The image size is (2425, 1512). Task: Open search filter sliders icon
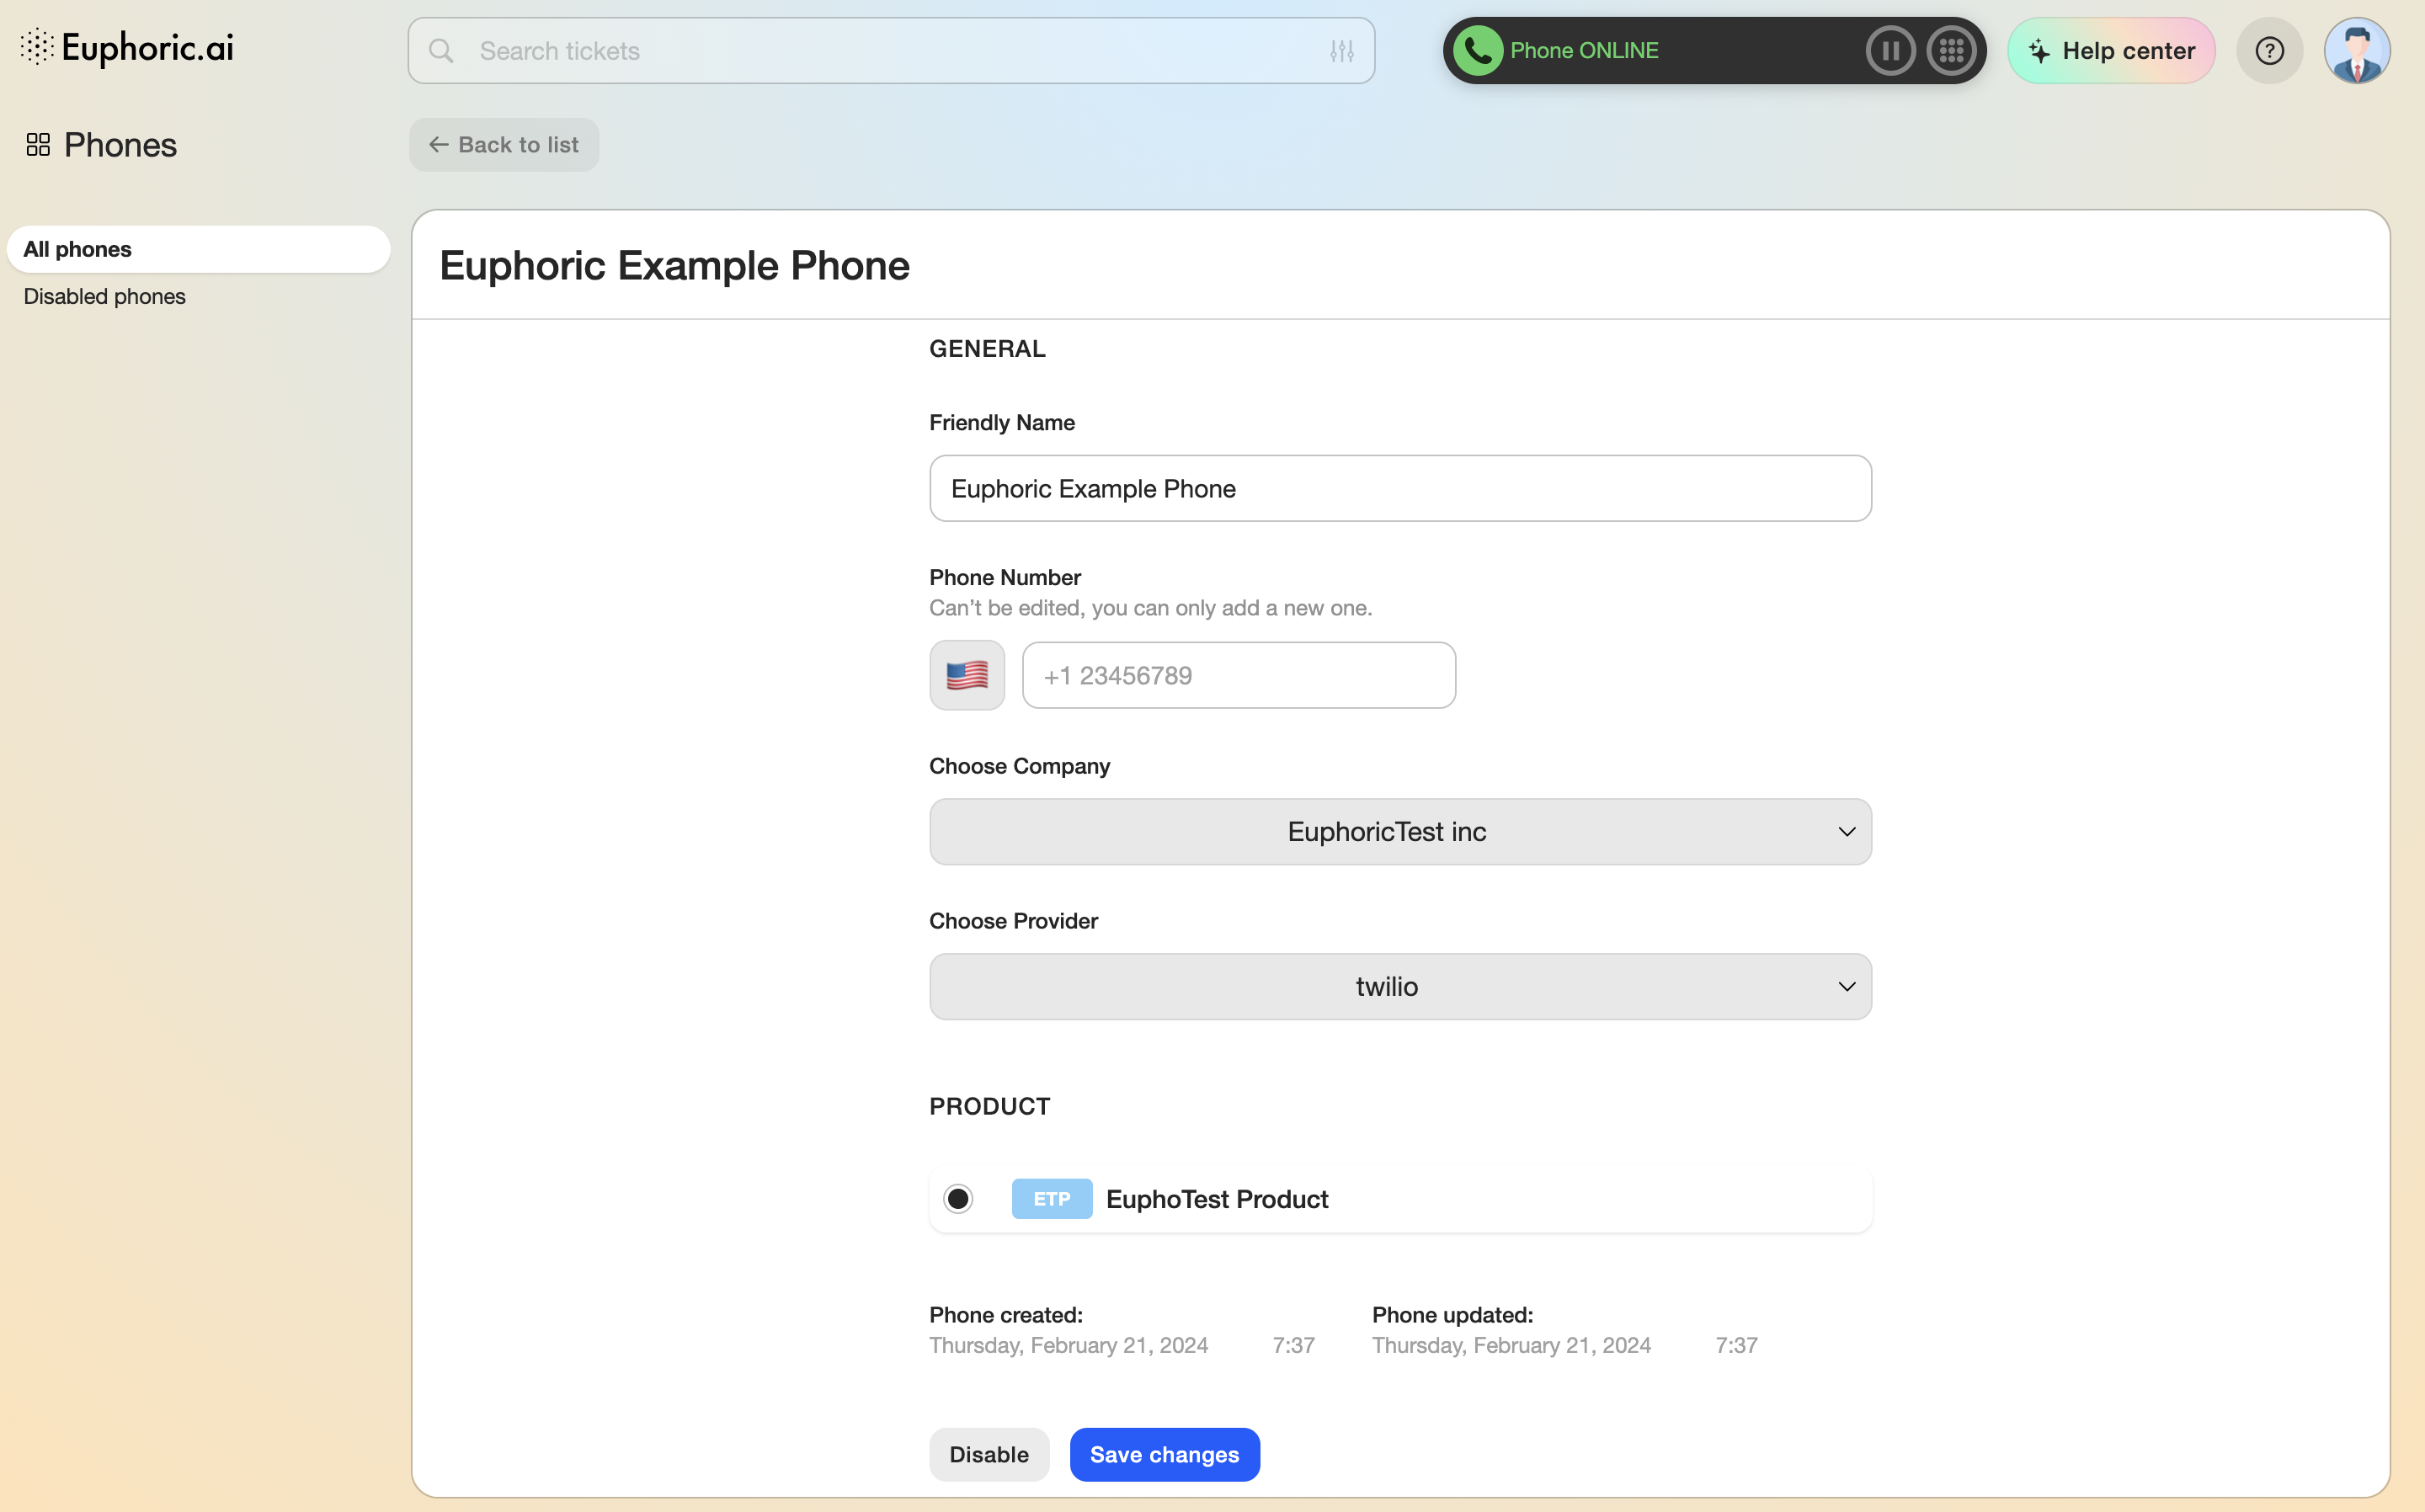click(1341, 50)
